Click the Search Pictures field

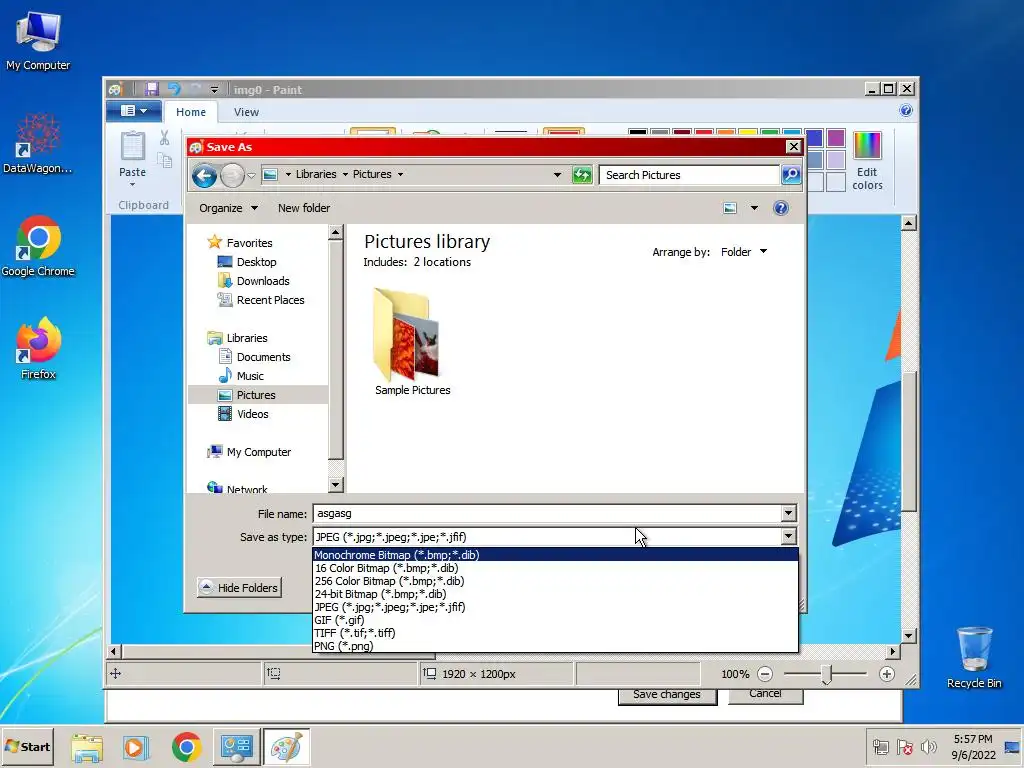(689, 174)
